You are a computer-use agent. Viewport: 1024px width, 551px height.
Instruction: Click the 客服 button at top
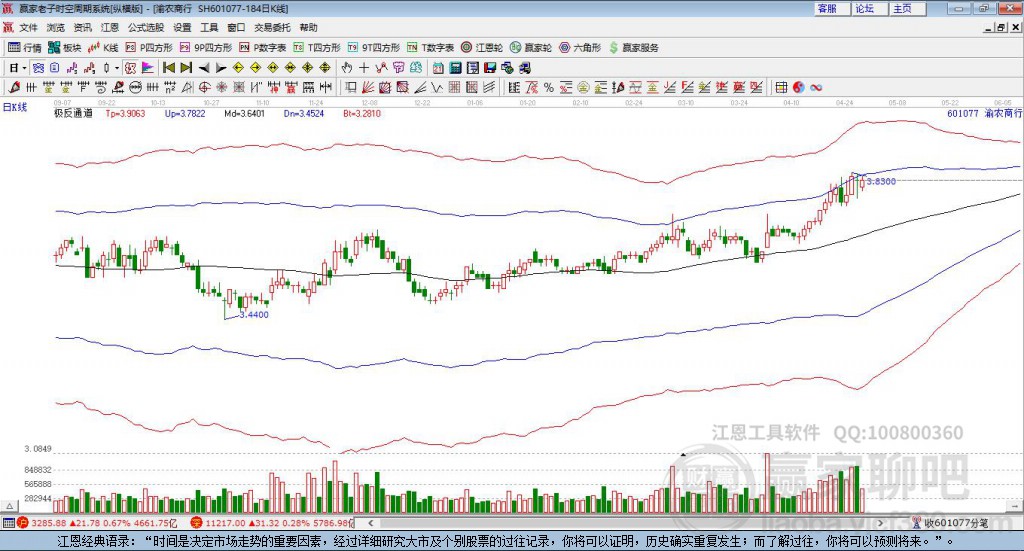coord(828,8)
